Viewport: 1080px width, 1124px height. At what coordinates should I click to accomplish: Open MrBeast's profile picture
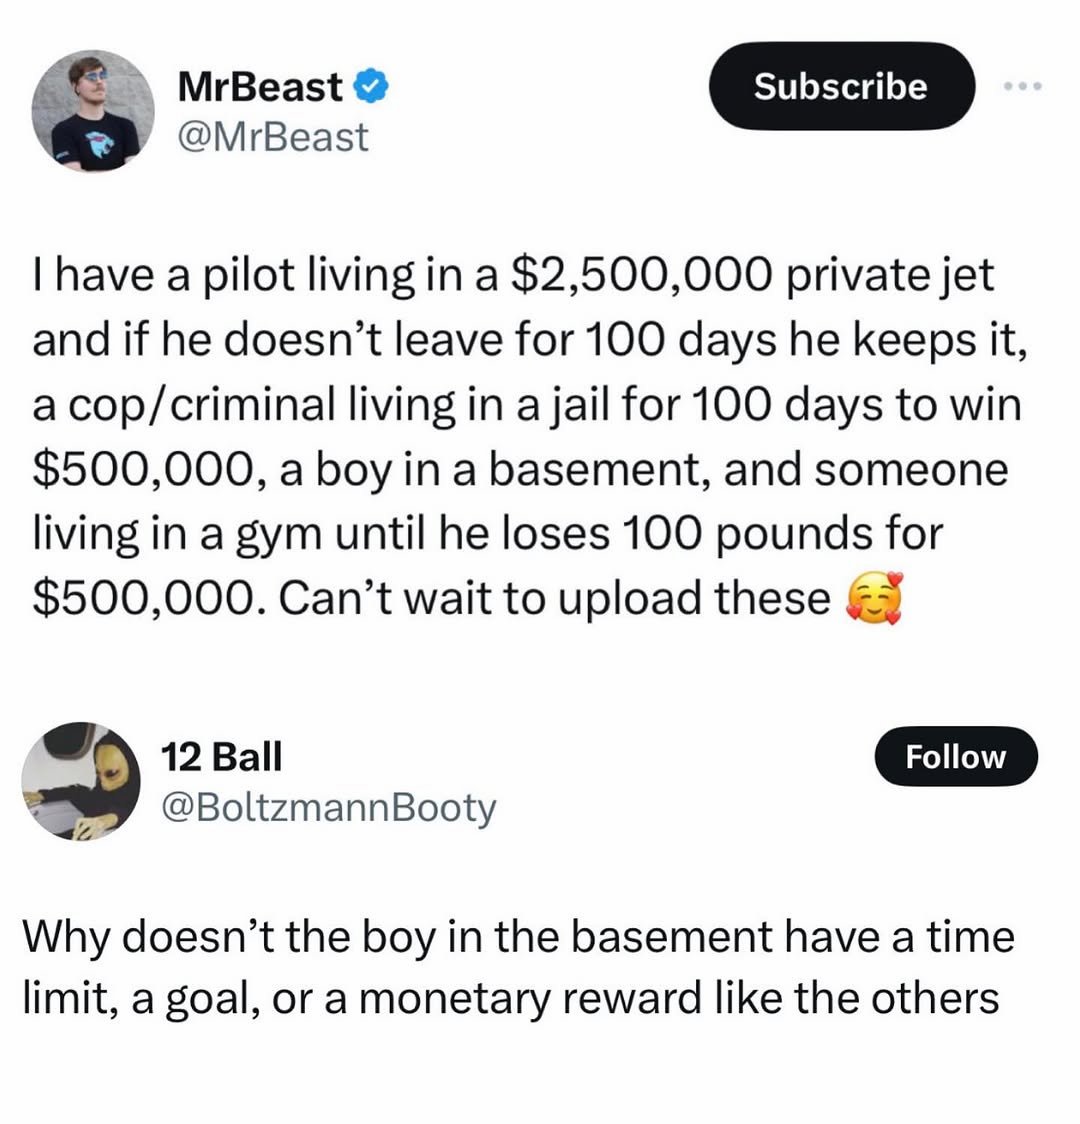pyautogui.click(x=94, y=111)
